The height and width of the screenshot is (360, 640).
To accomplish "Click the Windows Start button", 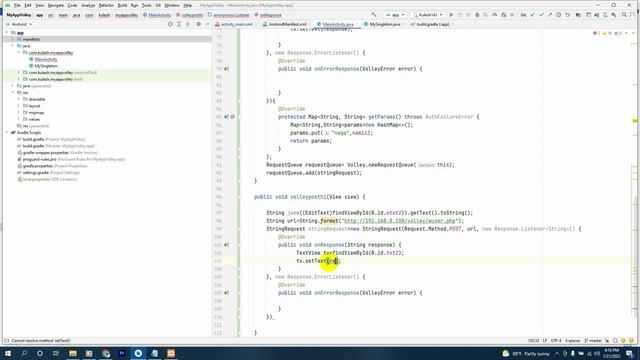I will (x=8, y=353).
